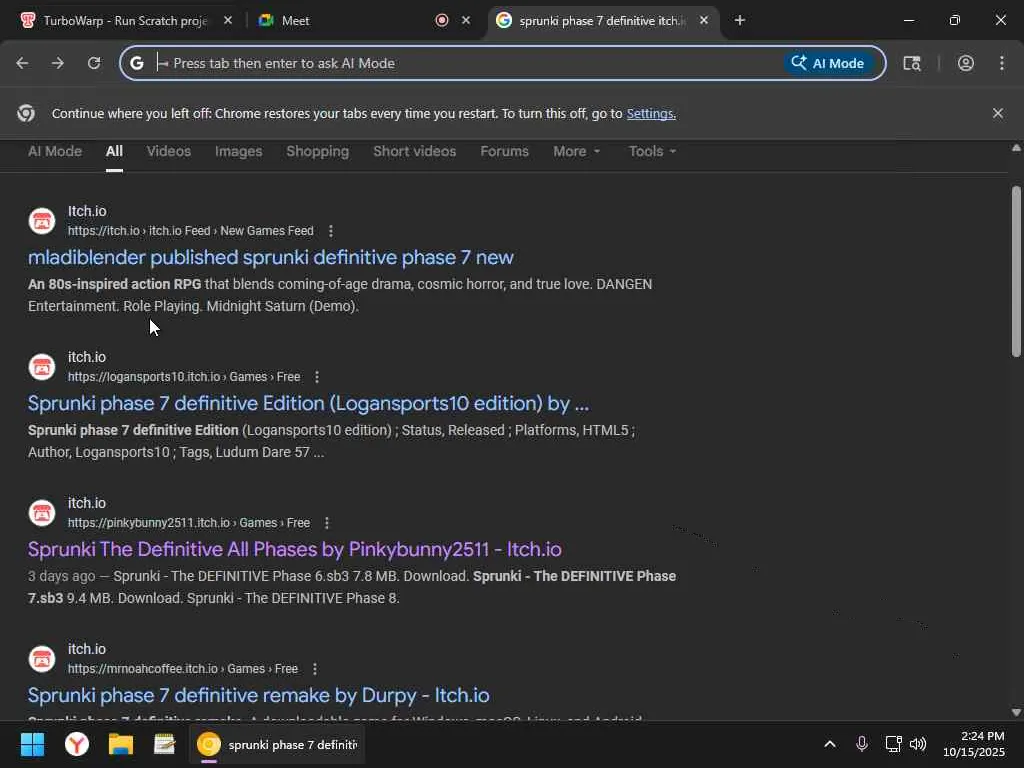This screenshot has width=1024, height=768.
Task: Click itch.io favicon of the Pinkybunny2511 result
Action: click(42, 513)
